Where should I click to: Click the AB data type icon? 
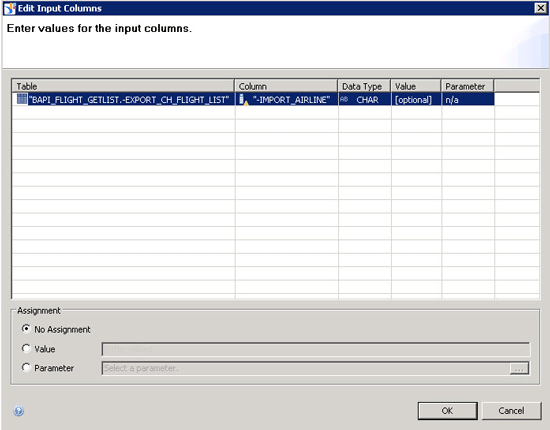click(x=344, y=99)
